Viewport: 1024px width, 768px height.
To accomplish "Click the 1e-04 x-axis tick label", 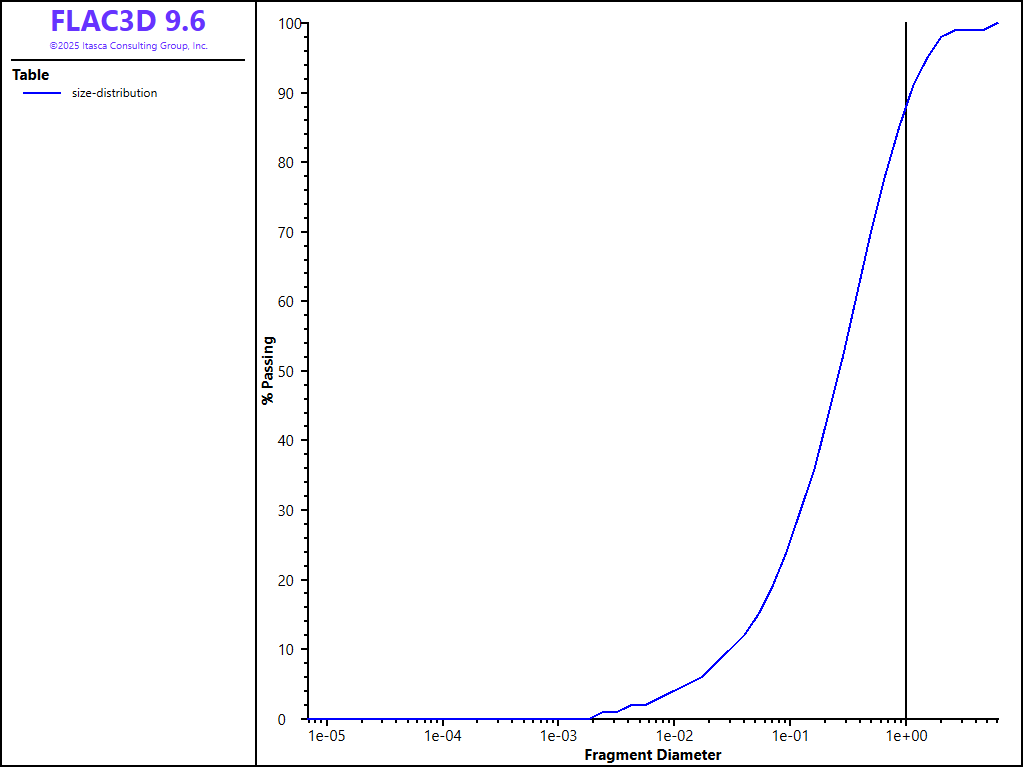I will pos(442,736).
